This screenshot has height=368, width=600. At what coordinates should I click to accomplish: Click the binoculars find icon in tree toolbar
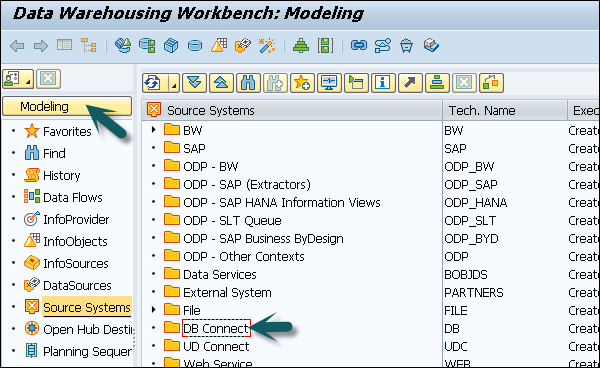[x=248, y=83]
